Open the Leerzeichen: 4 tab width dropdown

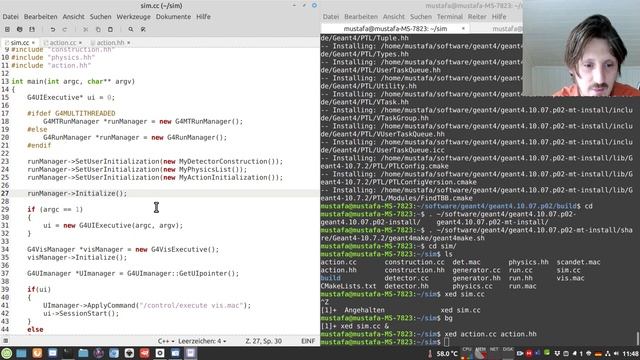coord(202,341)
